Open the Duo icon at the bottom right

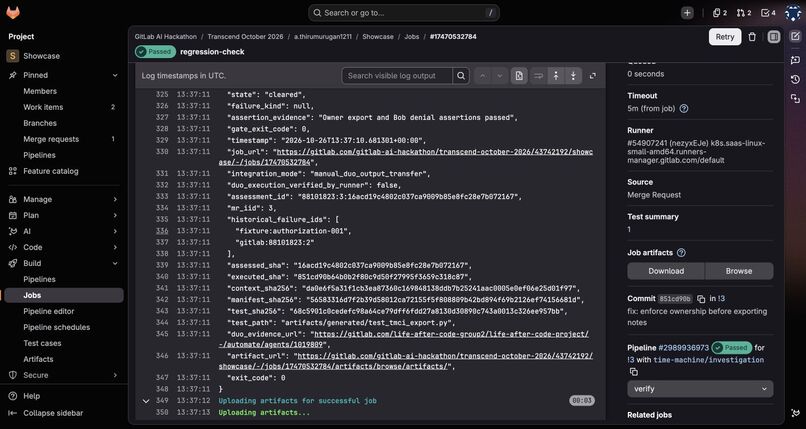pos(795,413)
